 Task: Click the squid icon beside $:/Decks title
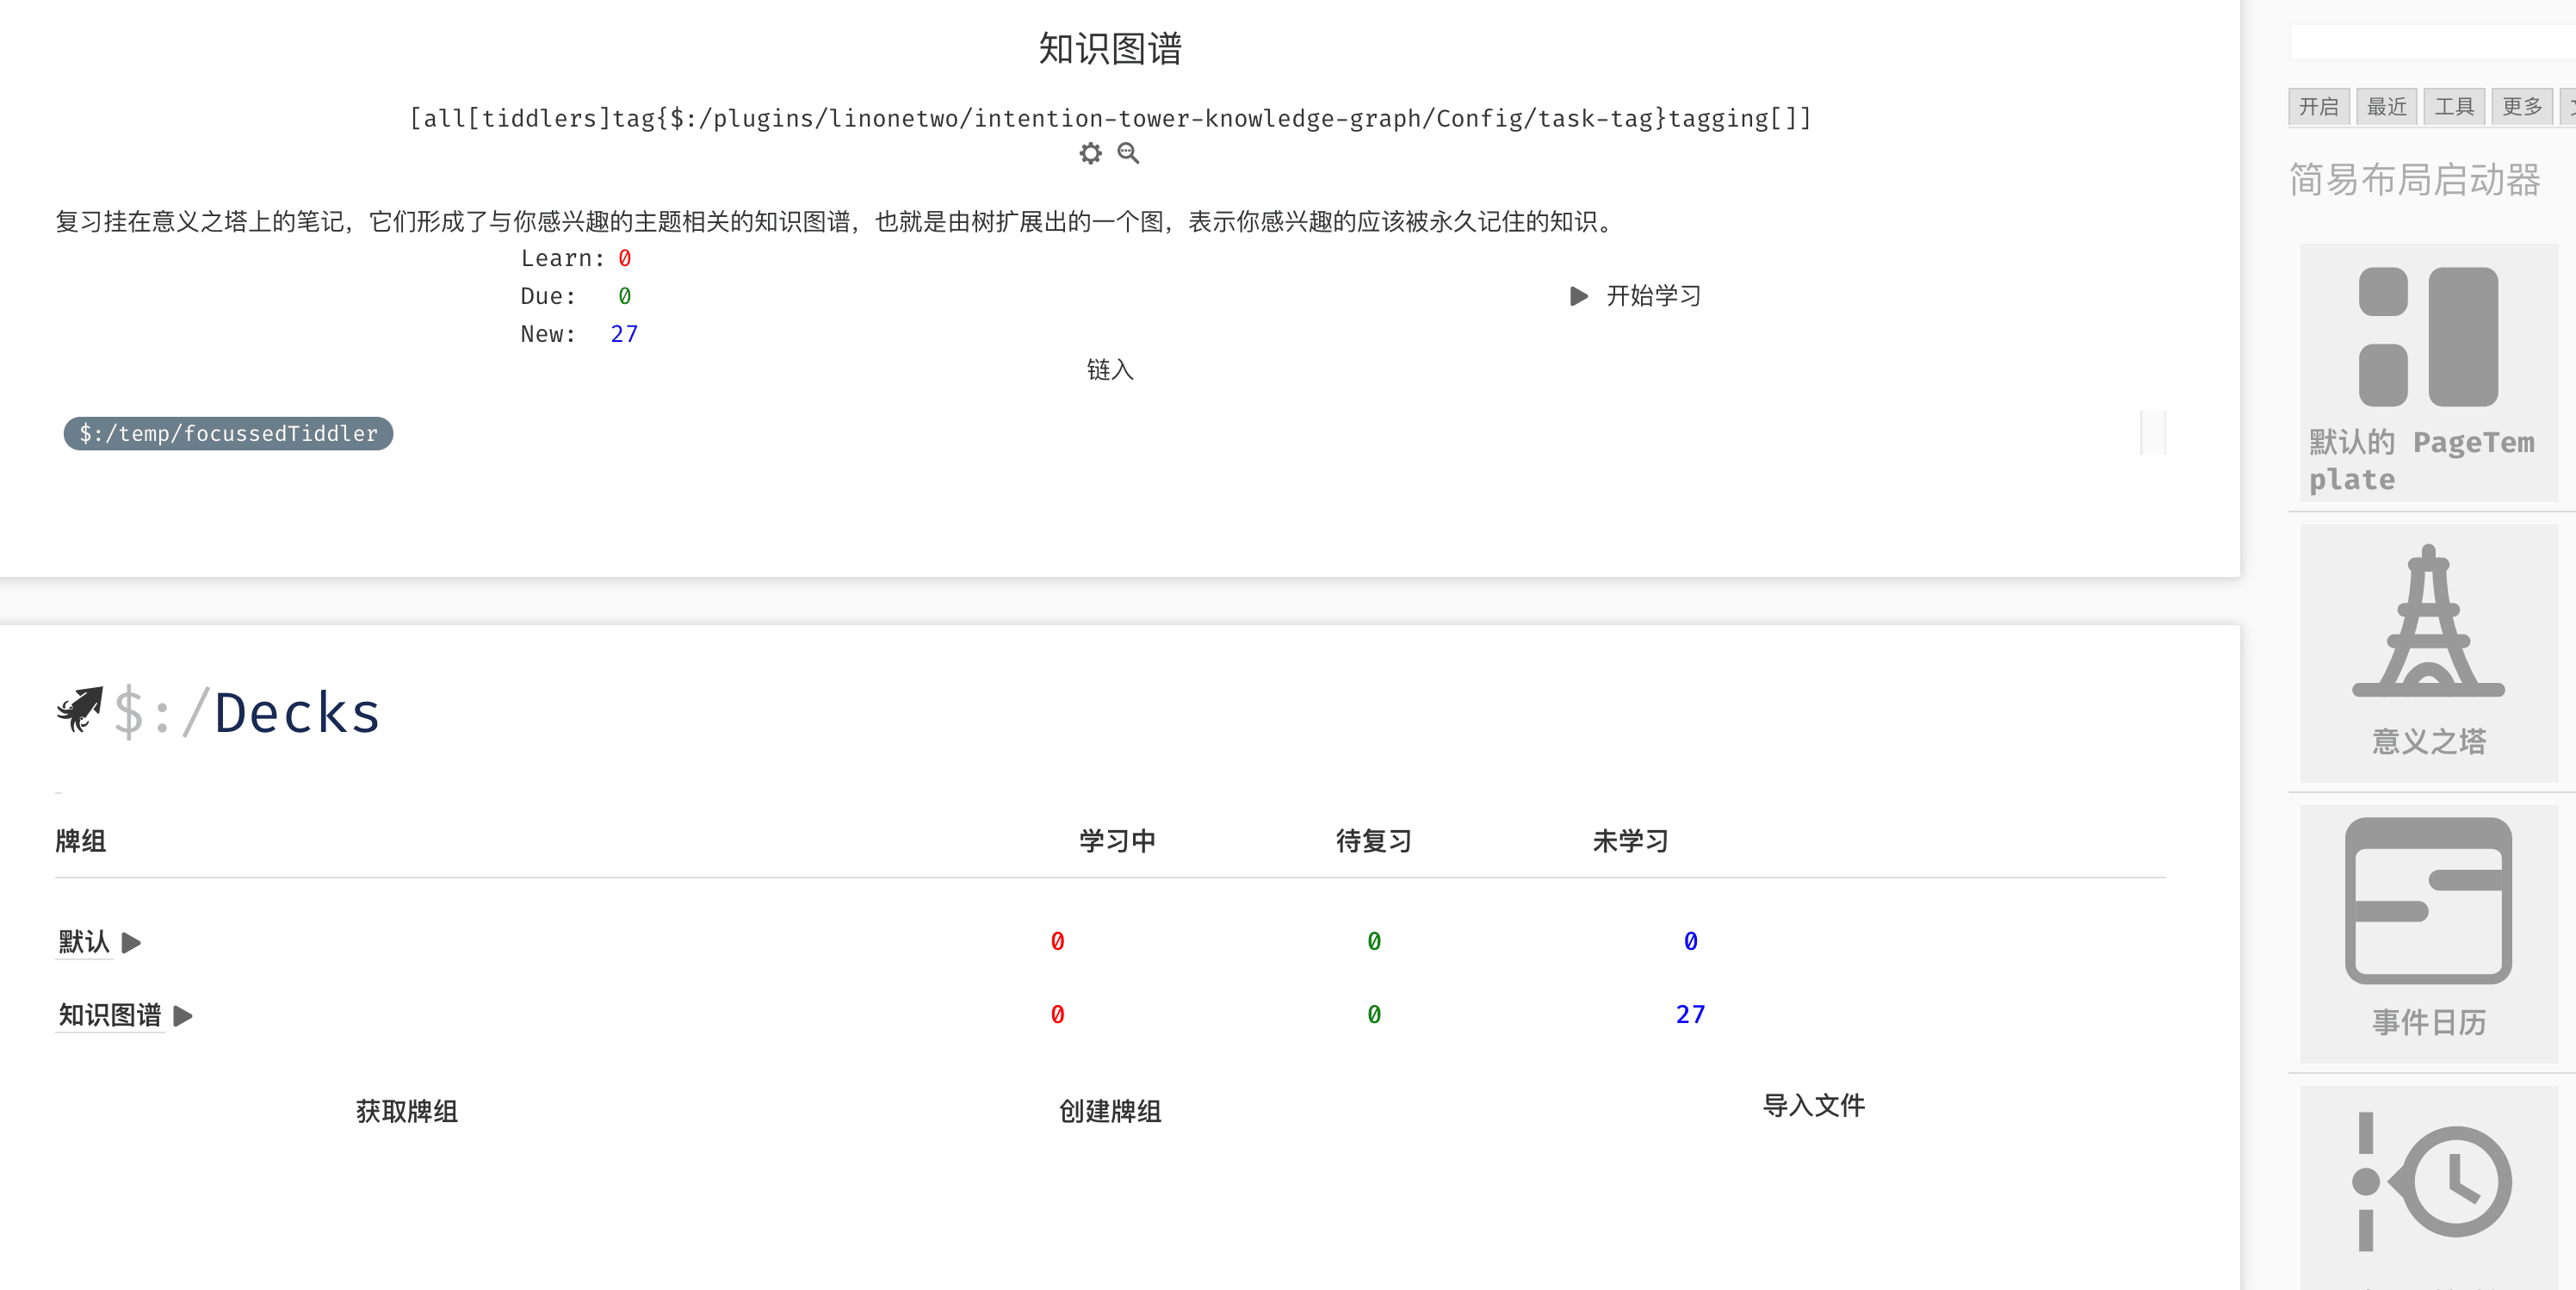point(80,710)
